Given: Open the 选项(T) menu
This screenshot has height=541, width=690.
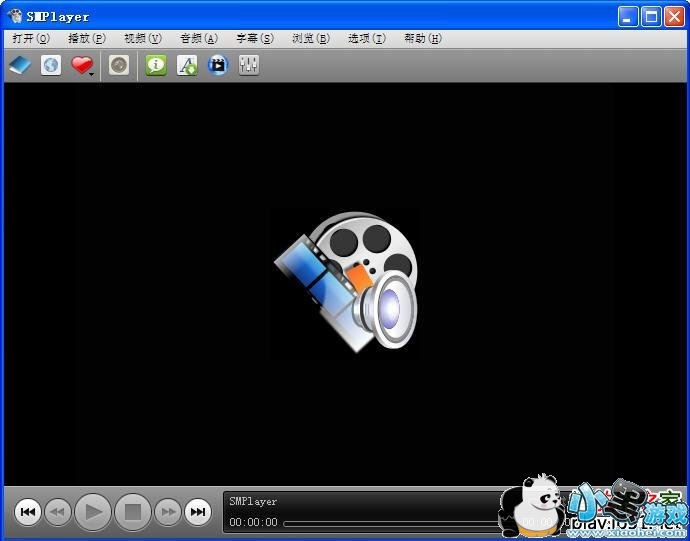Looking at the screenshot, I should [367, 39].
